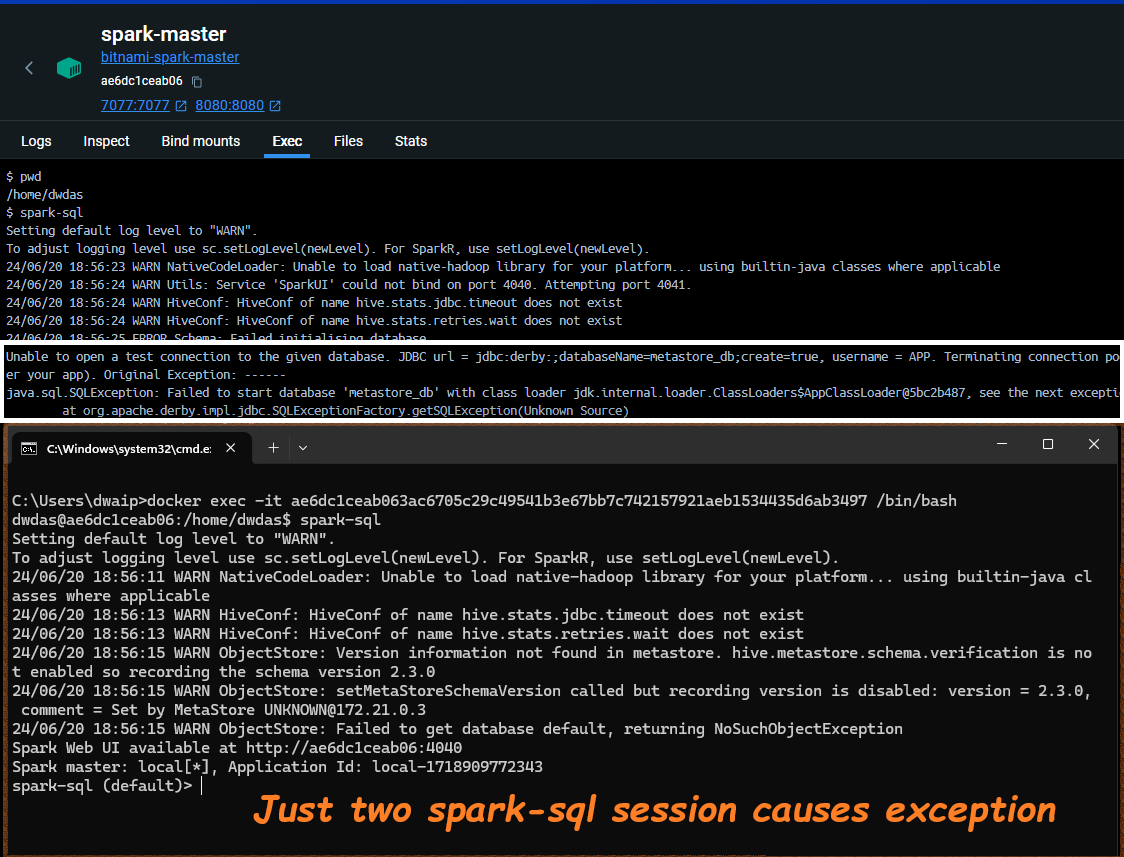1124x857 pixels.
Task: Click the java.sql.SQLException line
Action: 562,393
